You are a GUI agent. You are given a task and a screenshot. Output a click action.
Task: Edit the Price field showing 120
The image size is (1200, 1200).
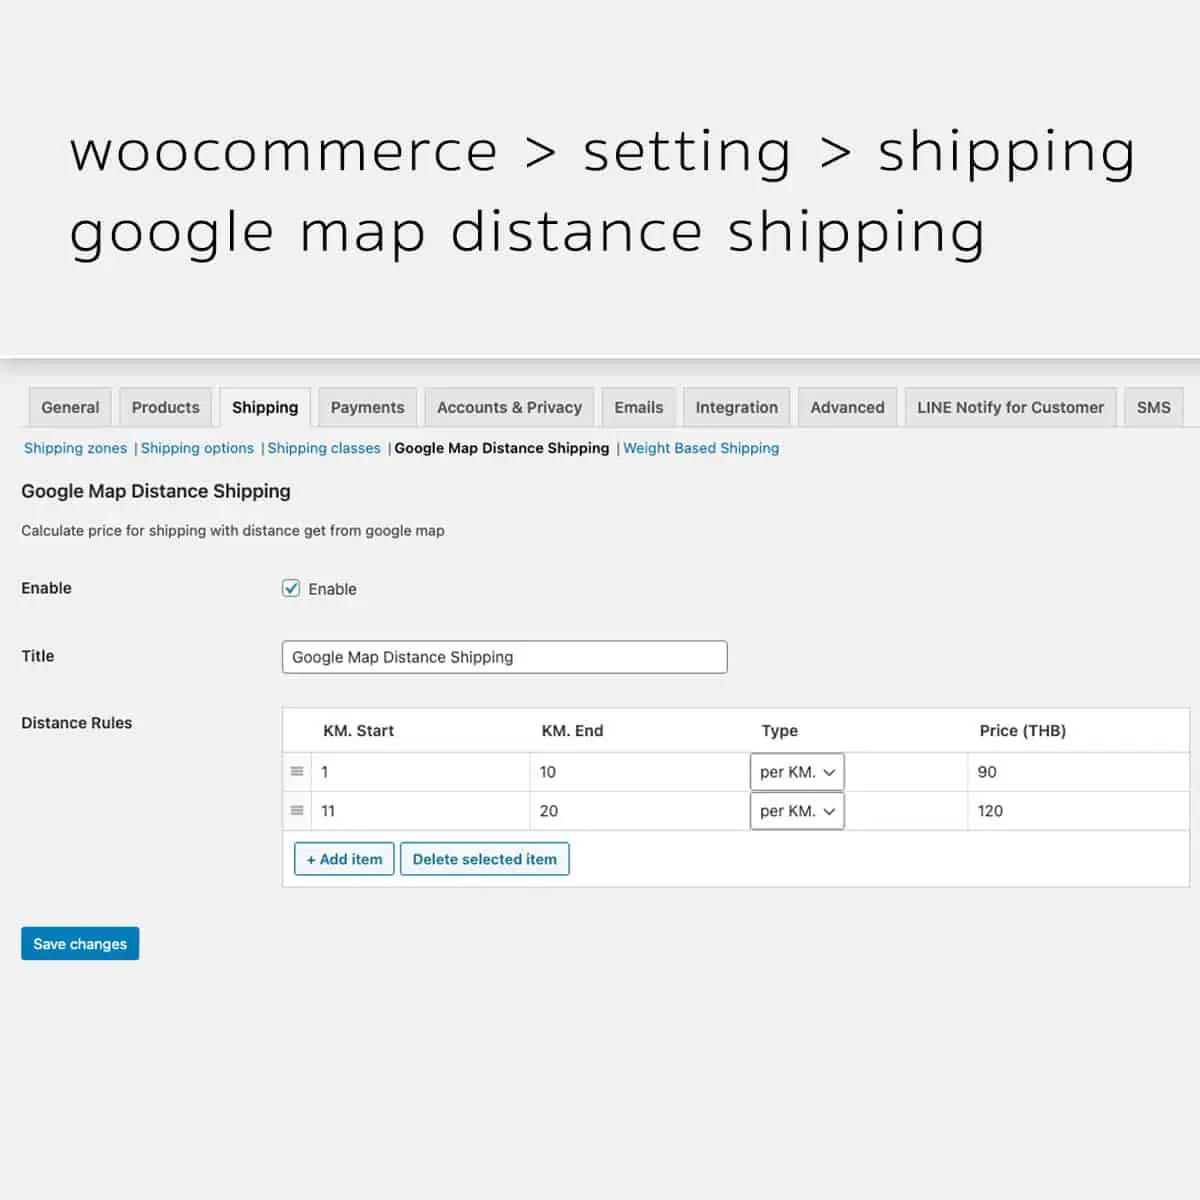1075,811
